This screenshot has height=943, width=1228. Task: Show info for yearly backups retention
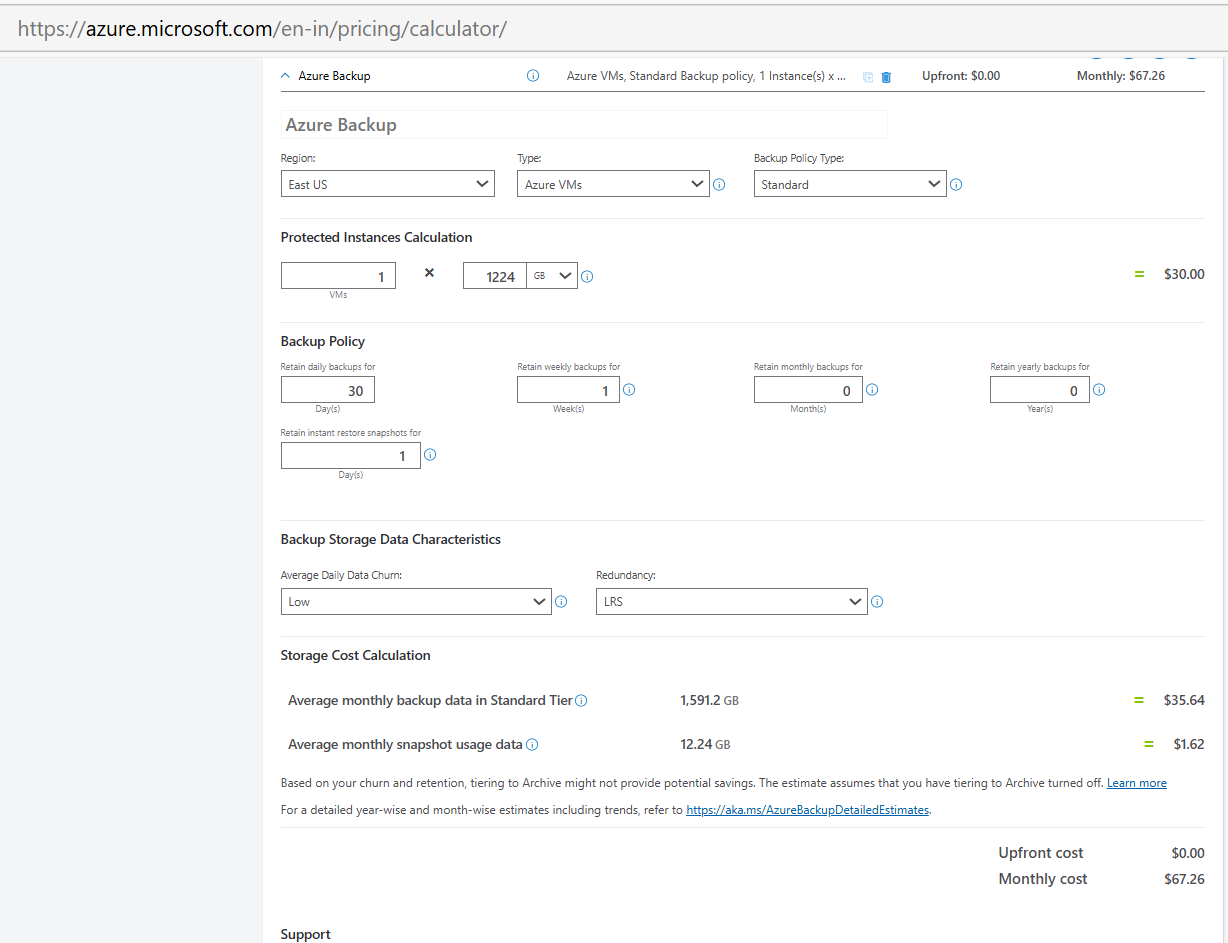coord(1099,390)
